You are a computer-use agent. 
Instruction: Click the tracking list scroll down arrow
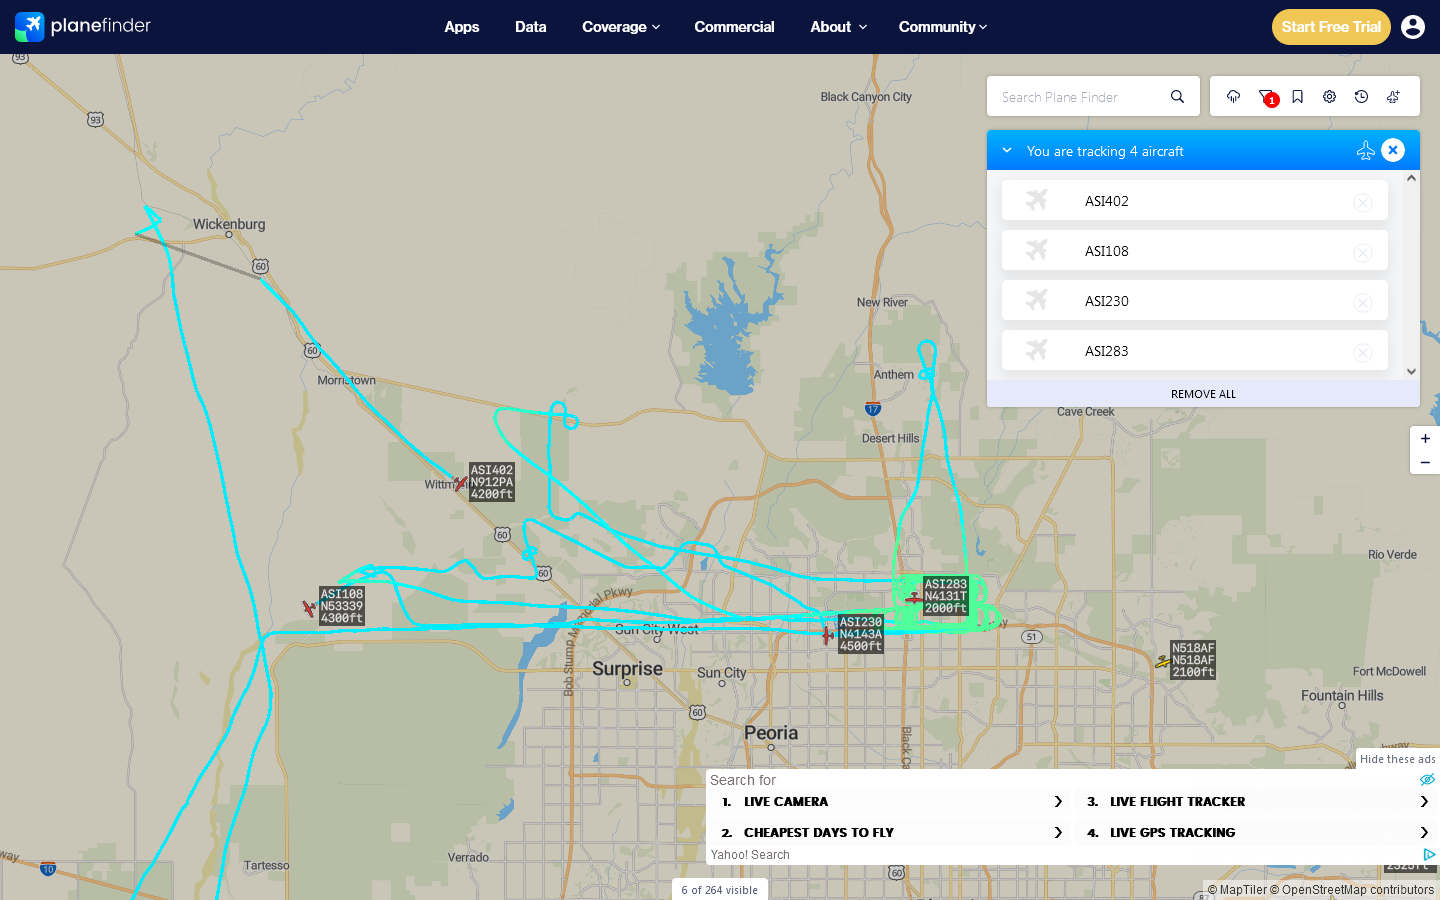click(1411, 371)
